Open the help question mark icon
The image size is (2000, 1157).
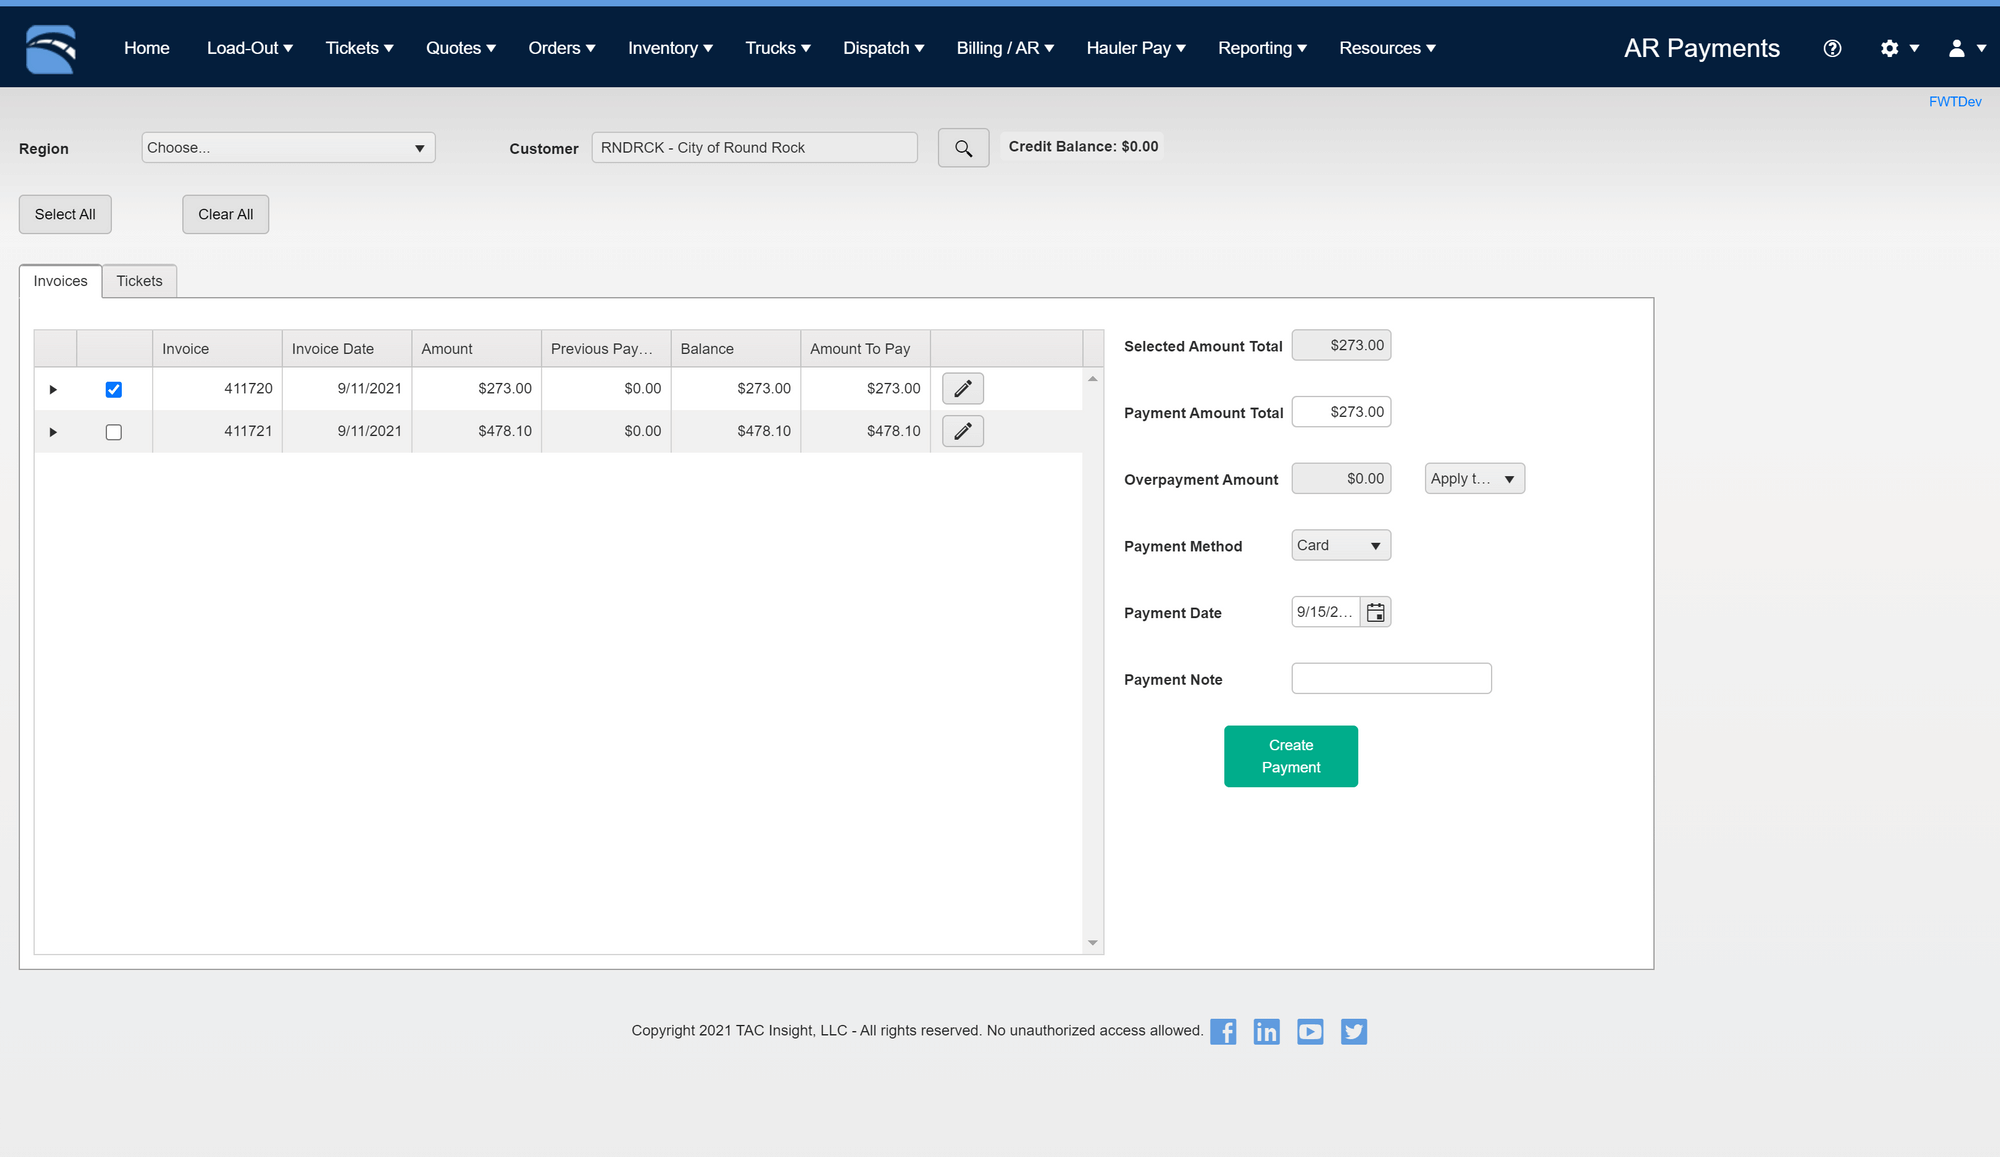click(x=1832, y=47)
